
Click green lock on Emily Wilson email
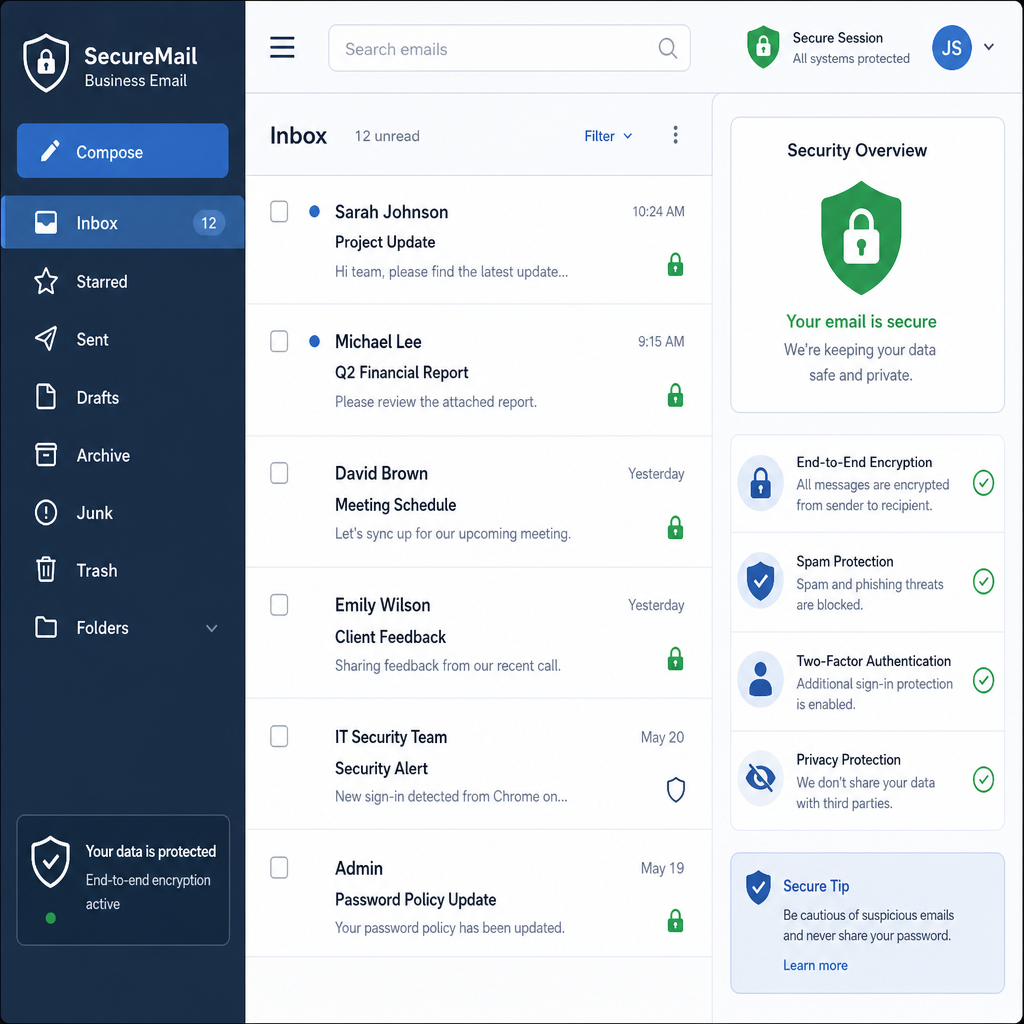tap(675, 658)
